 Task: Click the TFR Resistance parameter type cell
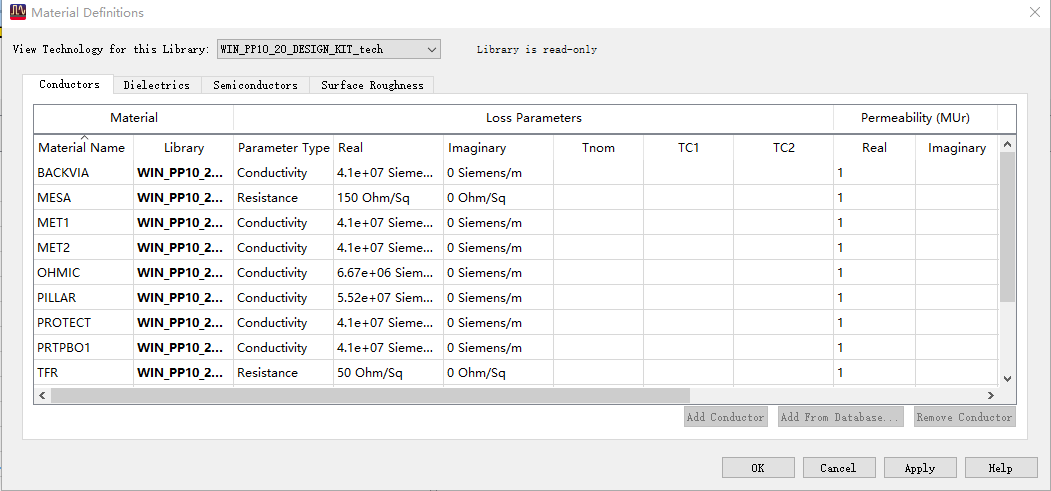tap(267, 373)
